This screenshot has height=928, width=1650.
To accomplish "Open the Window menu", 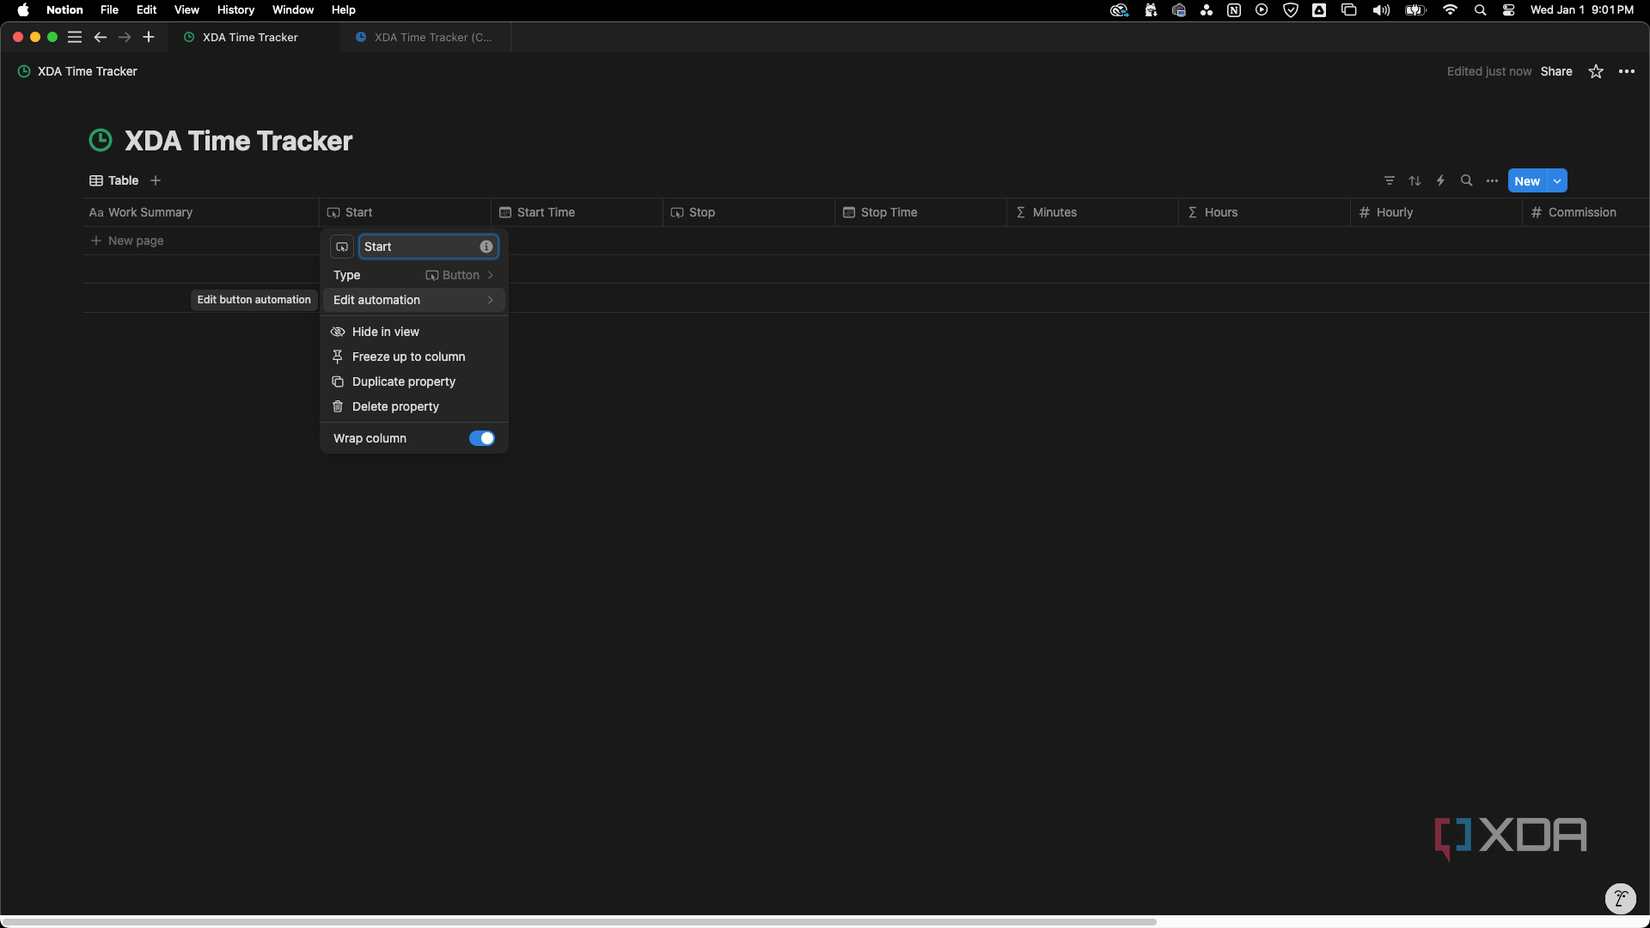I will tap(293, 10).
